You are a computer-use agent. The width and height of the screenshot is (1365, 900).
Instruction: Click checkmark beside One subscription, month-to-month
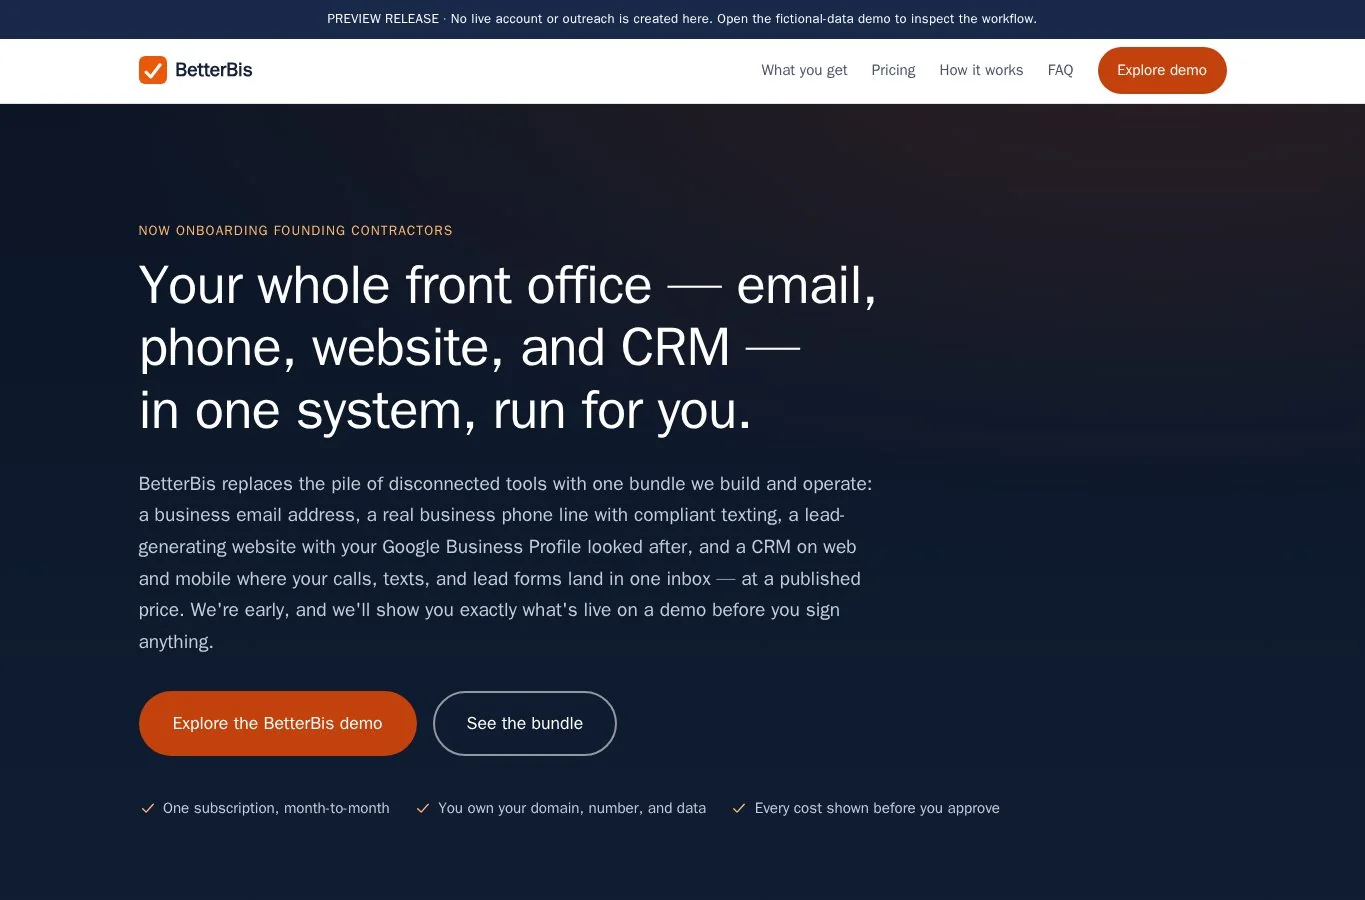pyautogui.click(x=148, y=808)
